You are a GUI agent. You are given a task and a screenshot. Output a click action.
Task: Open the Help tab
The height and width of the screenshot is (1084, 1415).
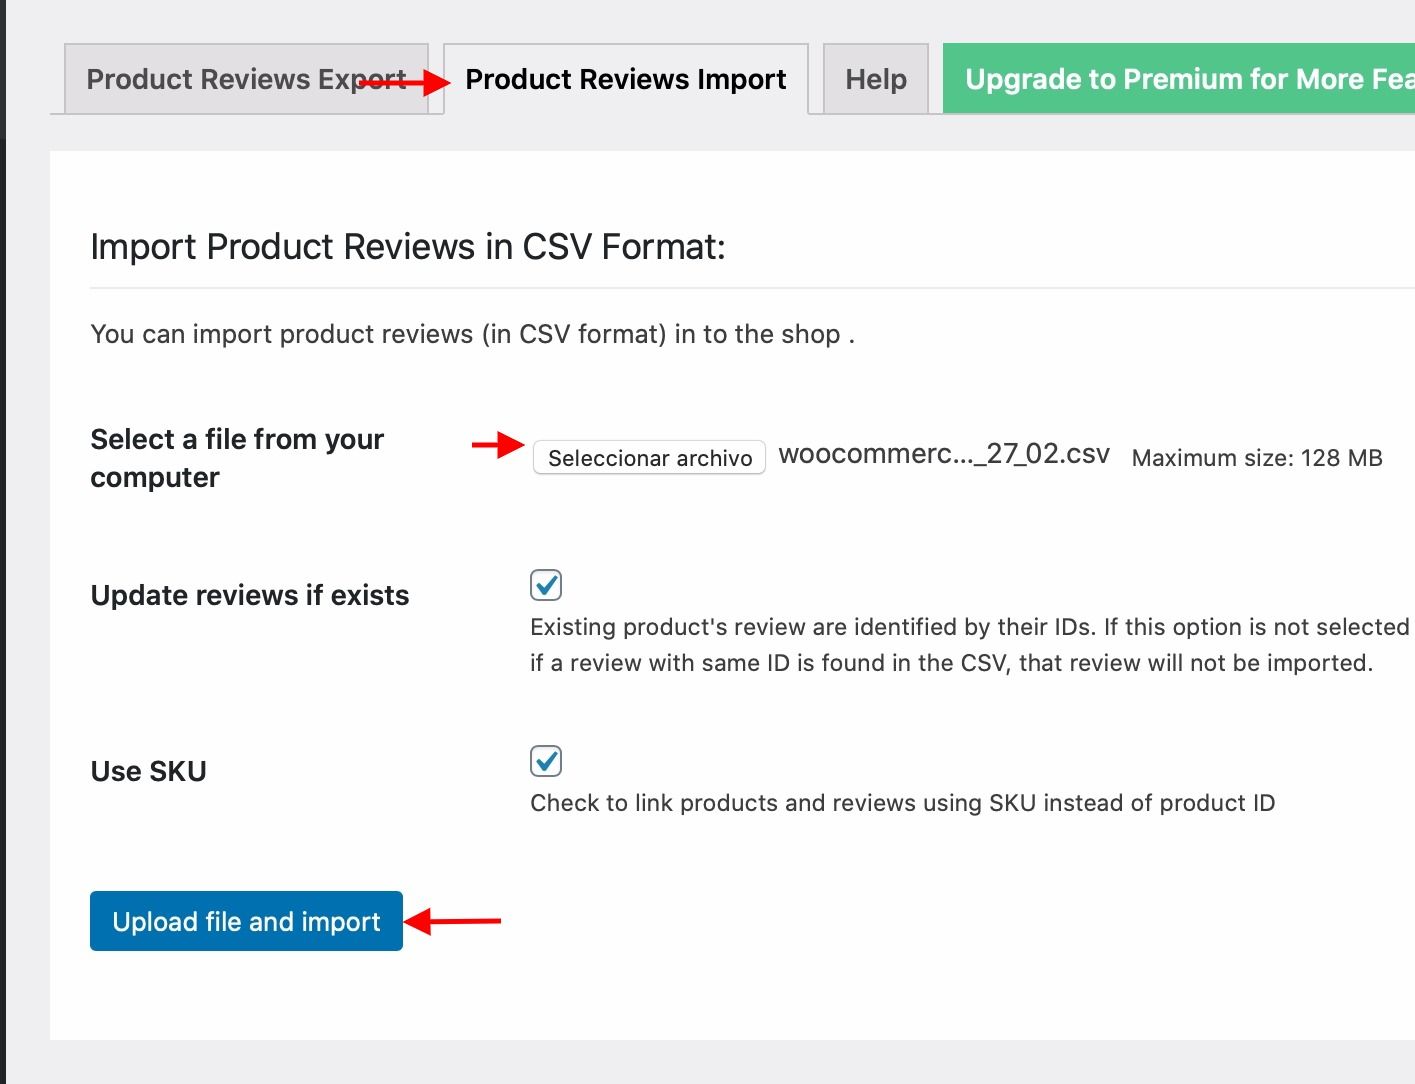876,79
